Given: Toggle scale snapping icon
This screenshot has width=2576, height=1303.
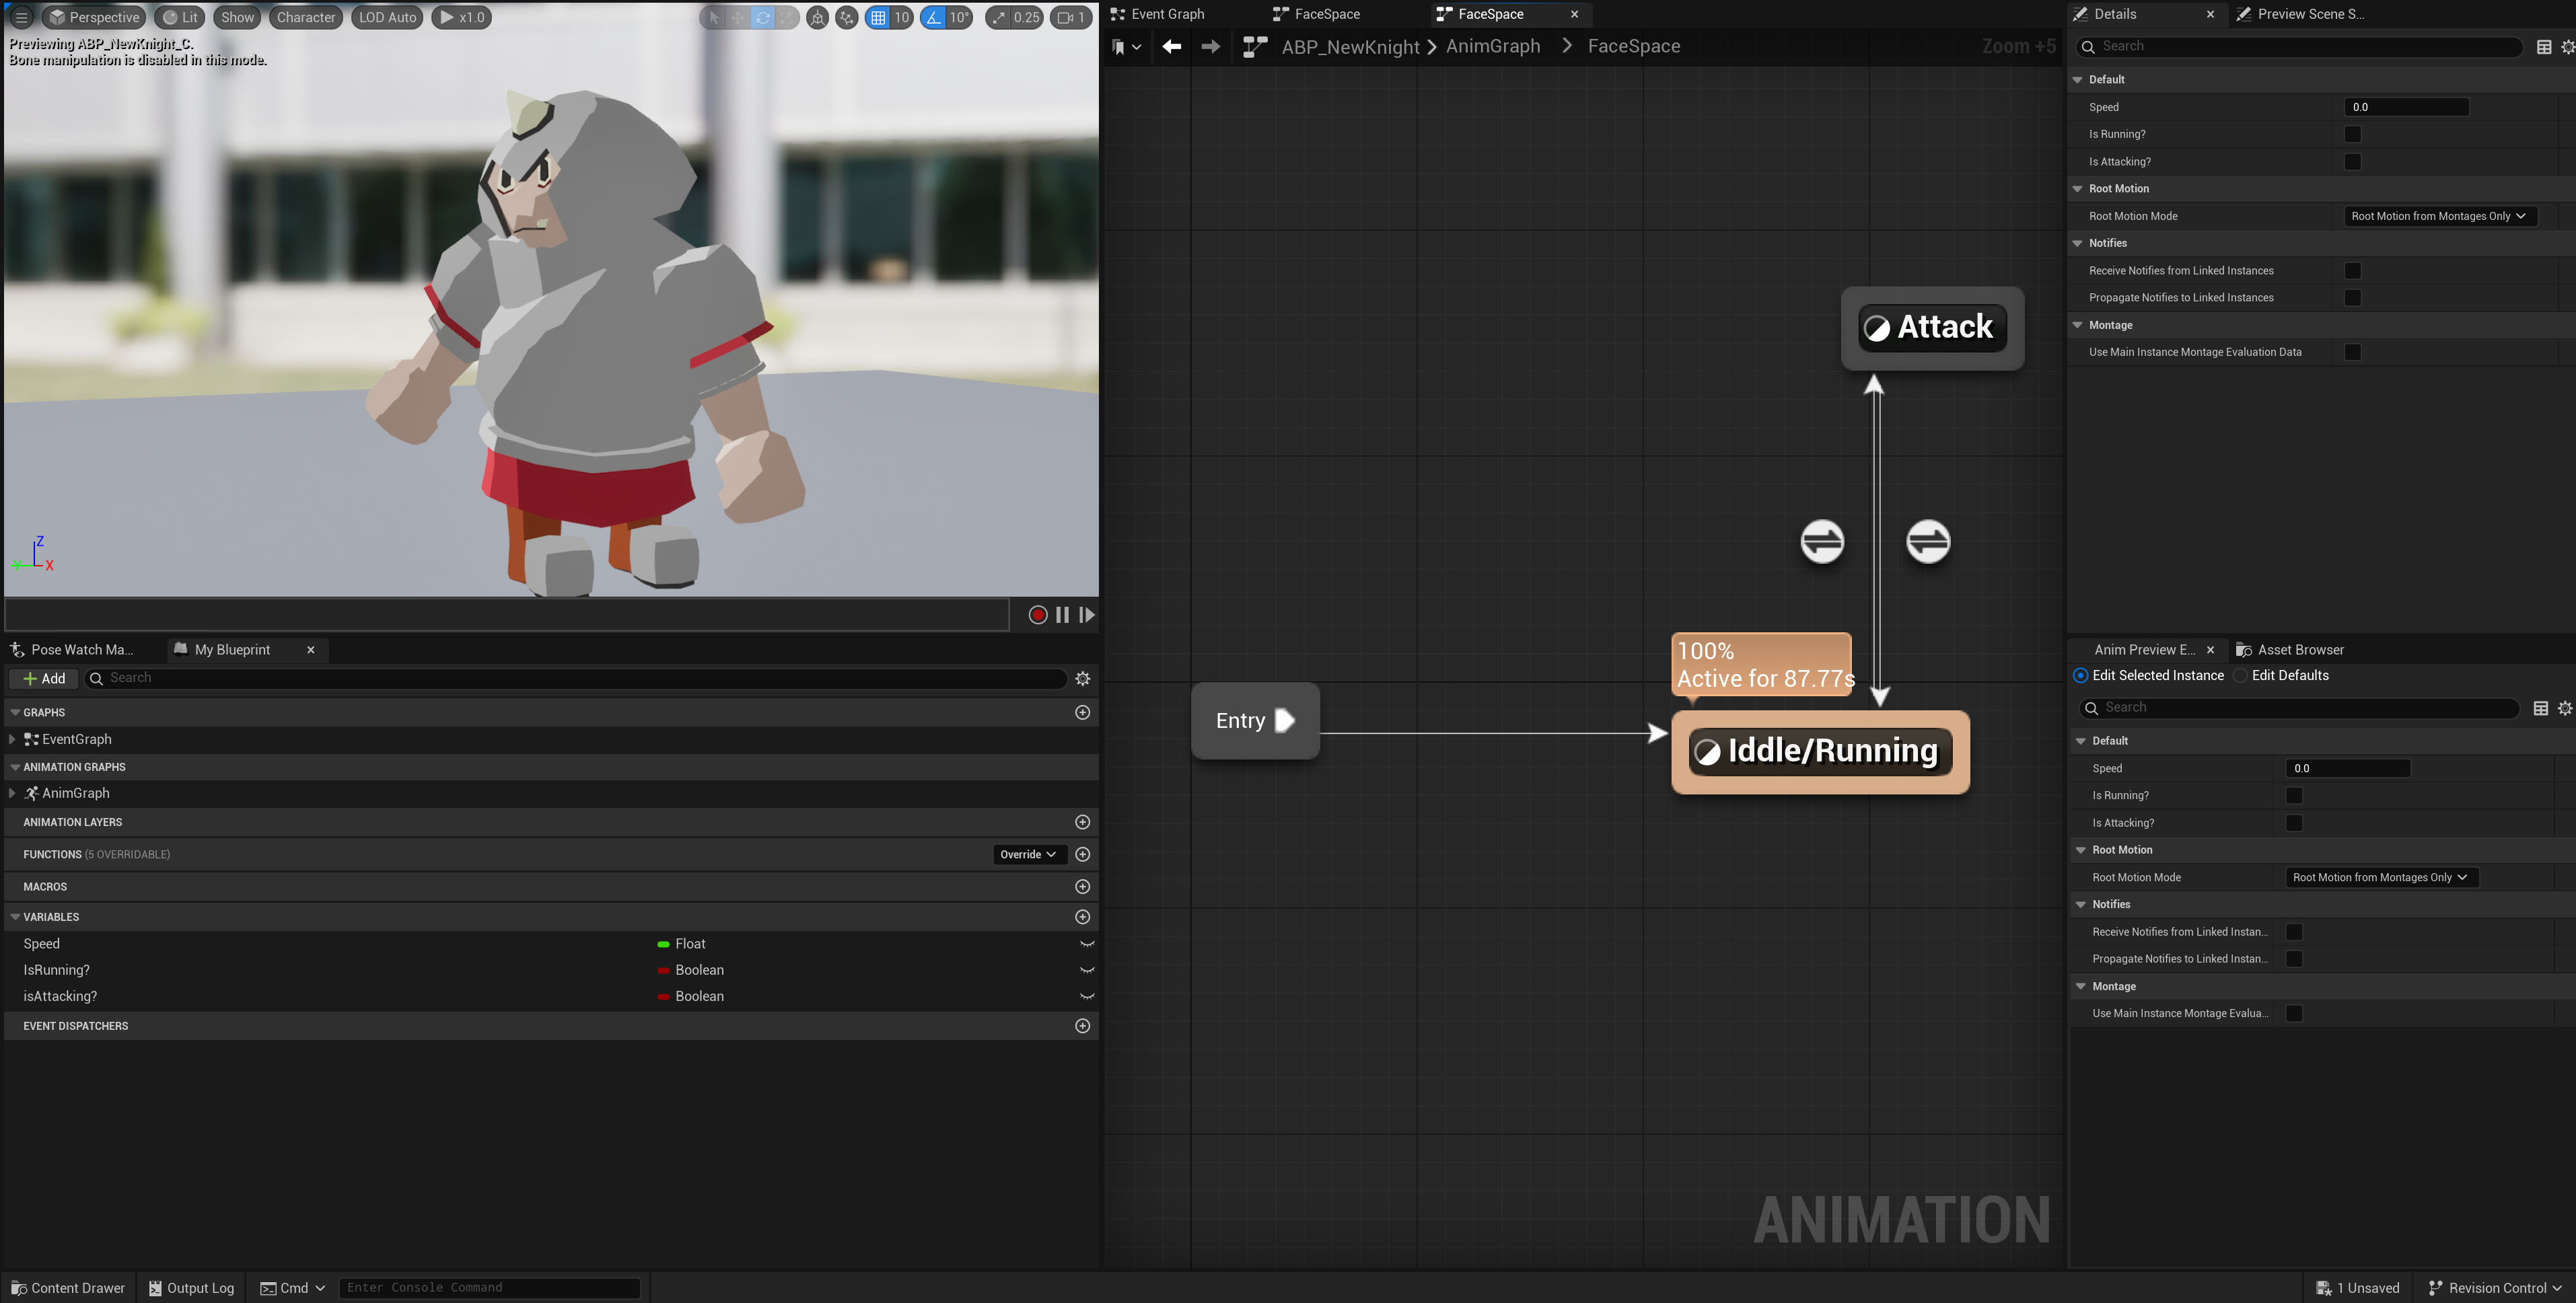Looking at the screenshot, I should point(998,17).
